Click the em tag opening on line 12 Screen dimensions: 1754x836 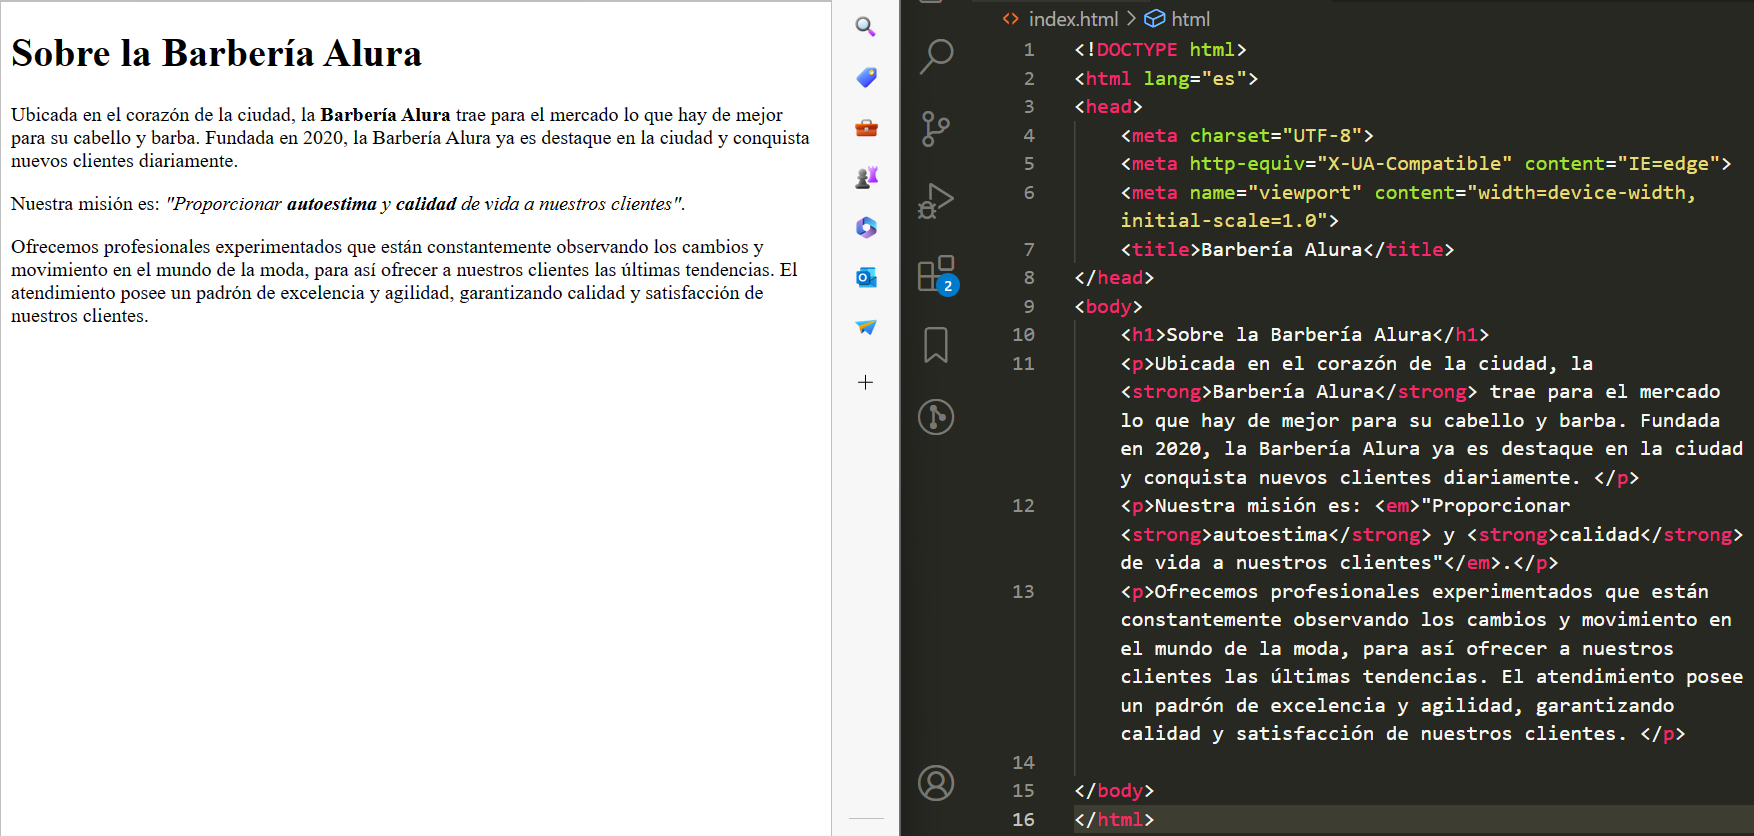tap(1397, 506)
